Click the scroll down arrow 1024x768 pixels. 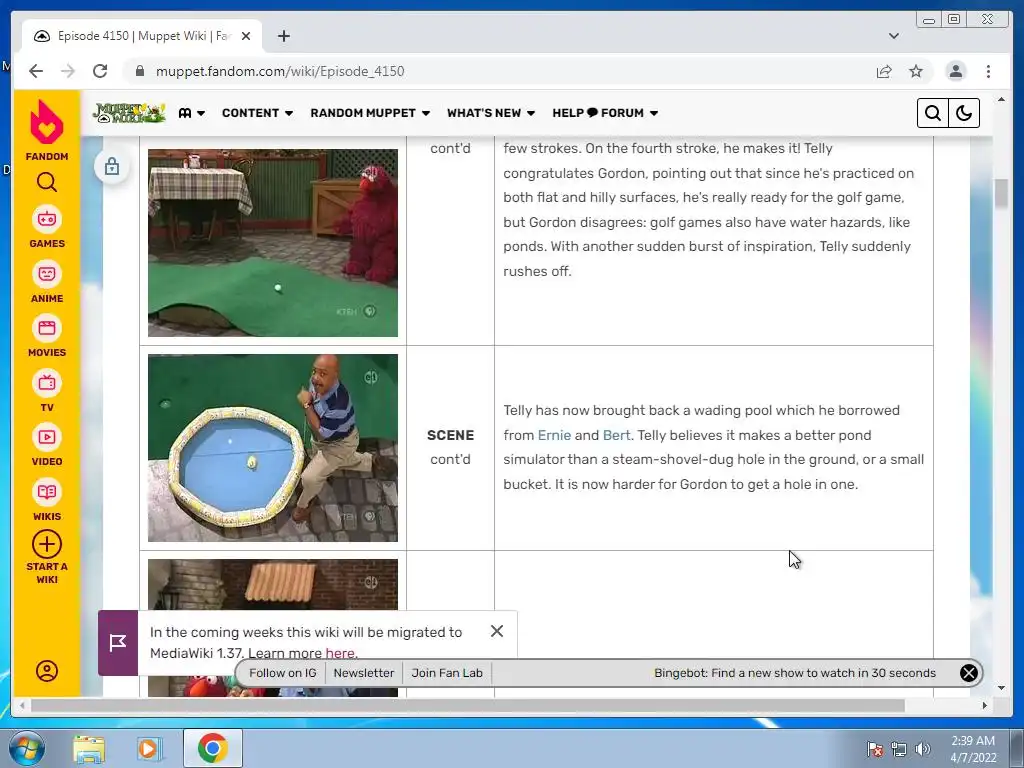pyautogui.click(x=1001, y=688)
